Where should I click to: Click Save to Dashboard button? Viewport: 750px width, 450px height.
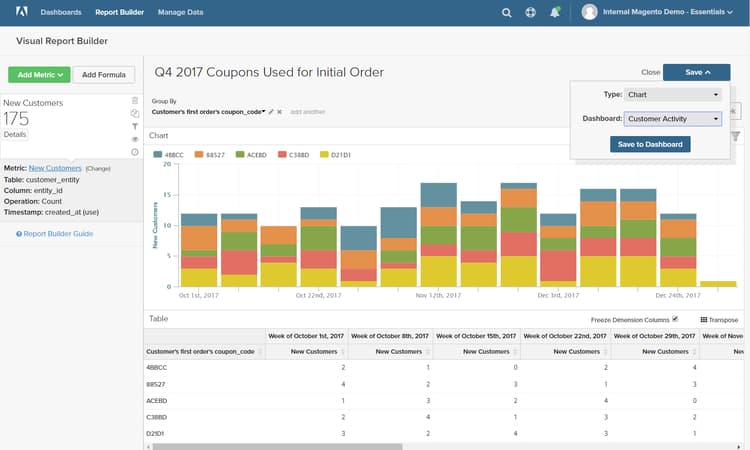tap(650, 144)
